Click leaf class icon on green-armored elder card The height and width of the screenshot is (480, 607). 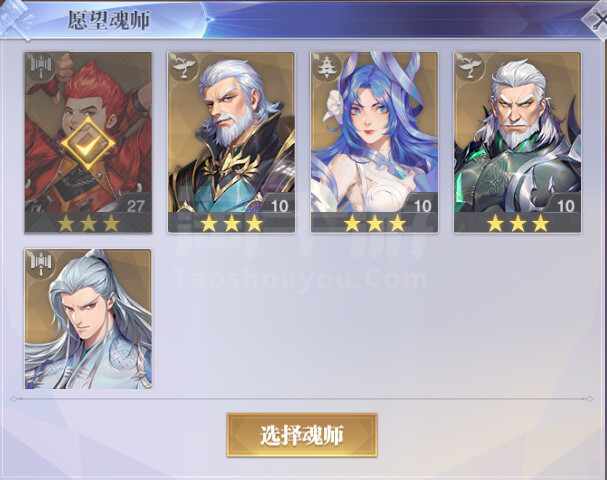470,67
